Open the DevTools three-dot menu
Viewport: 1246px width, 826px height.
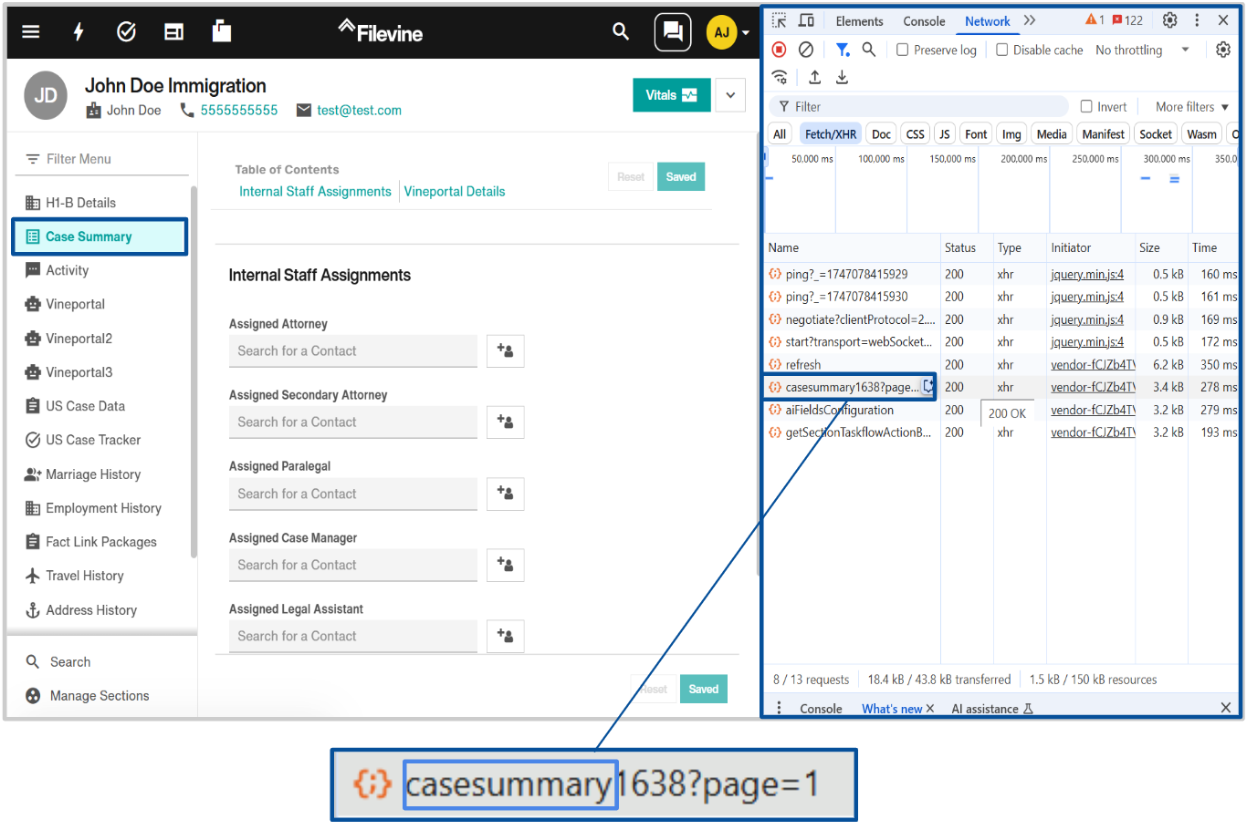click(x=1197, y=21)
